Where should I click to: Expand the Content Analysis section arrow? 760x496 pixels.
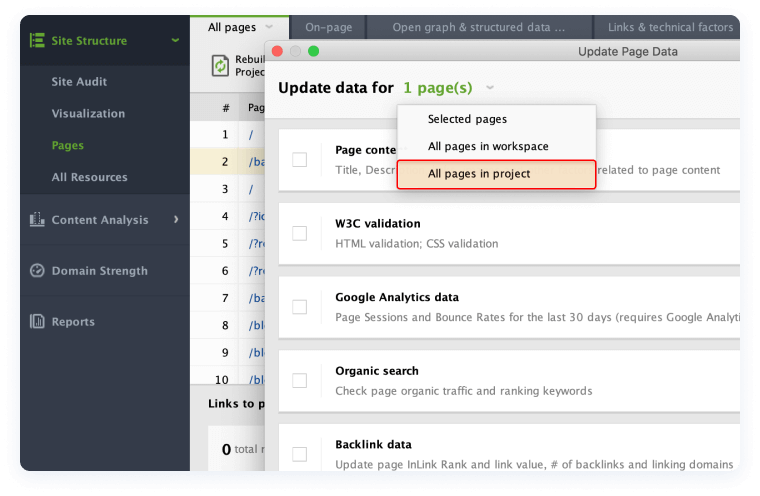pyautogui.click(x=176, y=220)
